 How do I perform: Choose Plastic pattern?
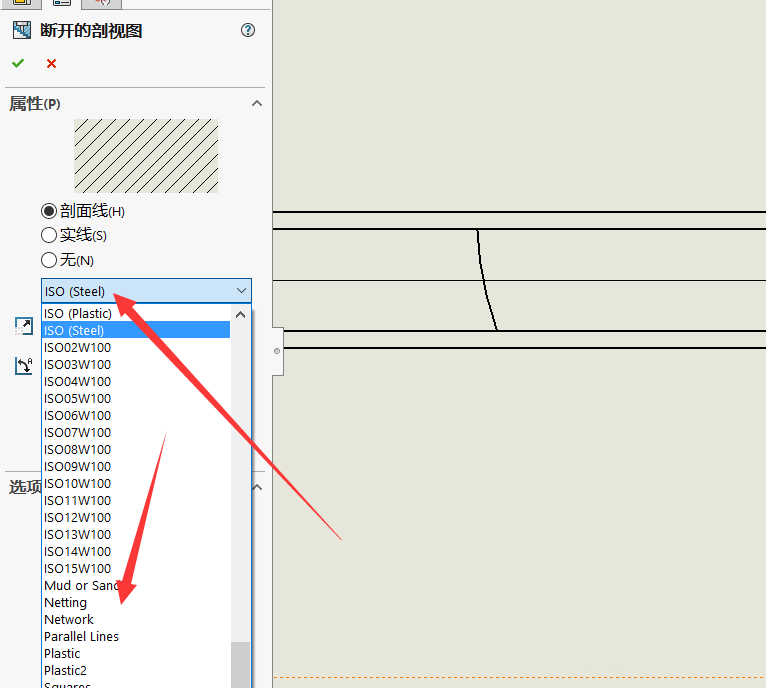[x=136, y=653]
